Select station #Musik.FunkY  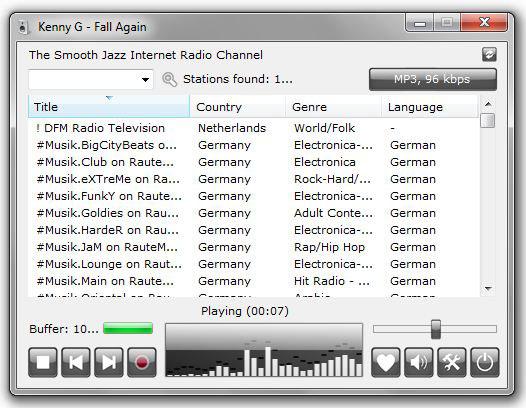tap(253, 196)
